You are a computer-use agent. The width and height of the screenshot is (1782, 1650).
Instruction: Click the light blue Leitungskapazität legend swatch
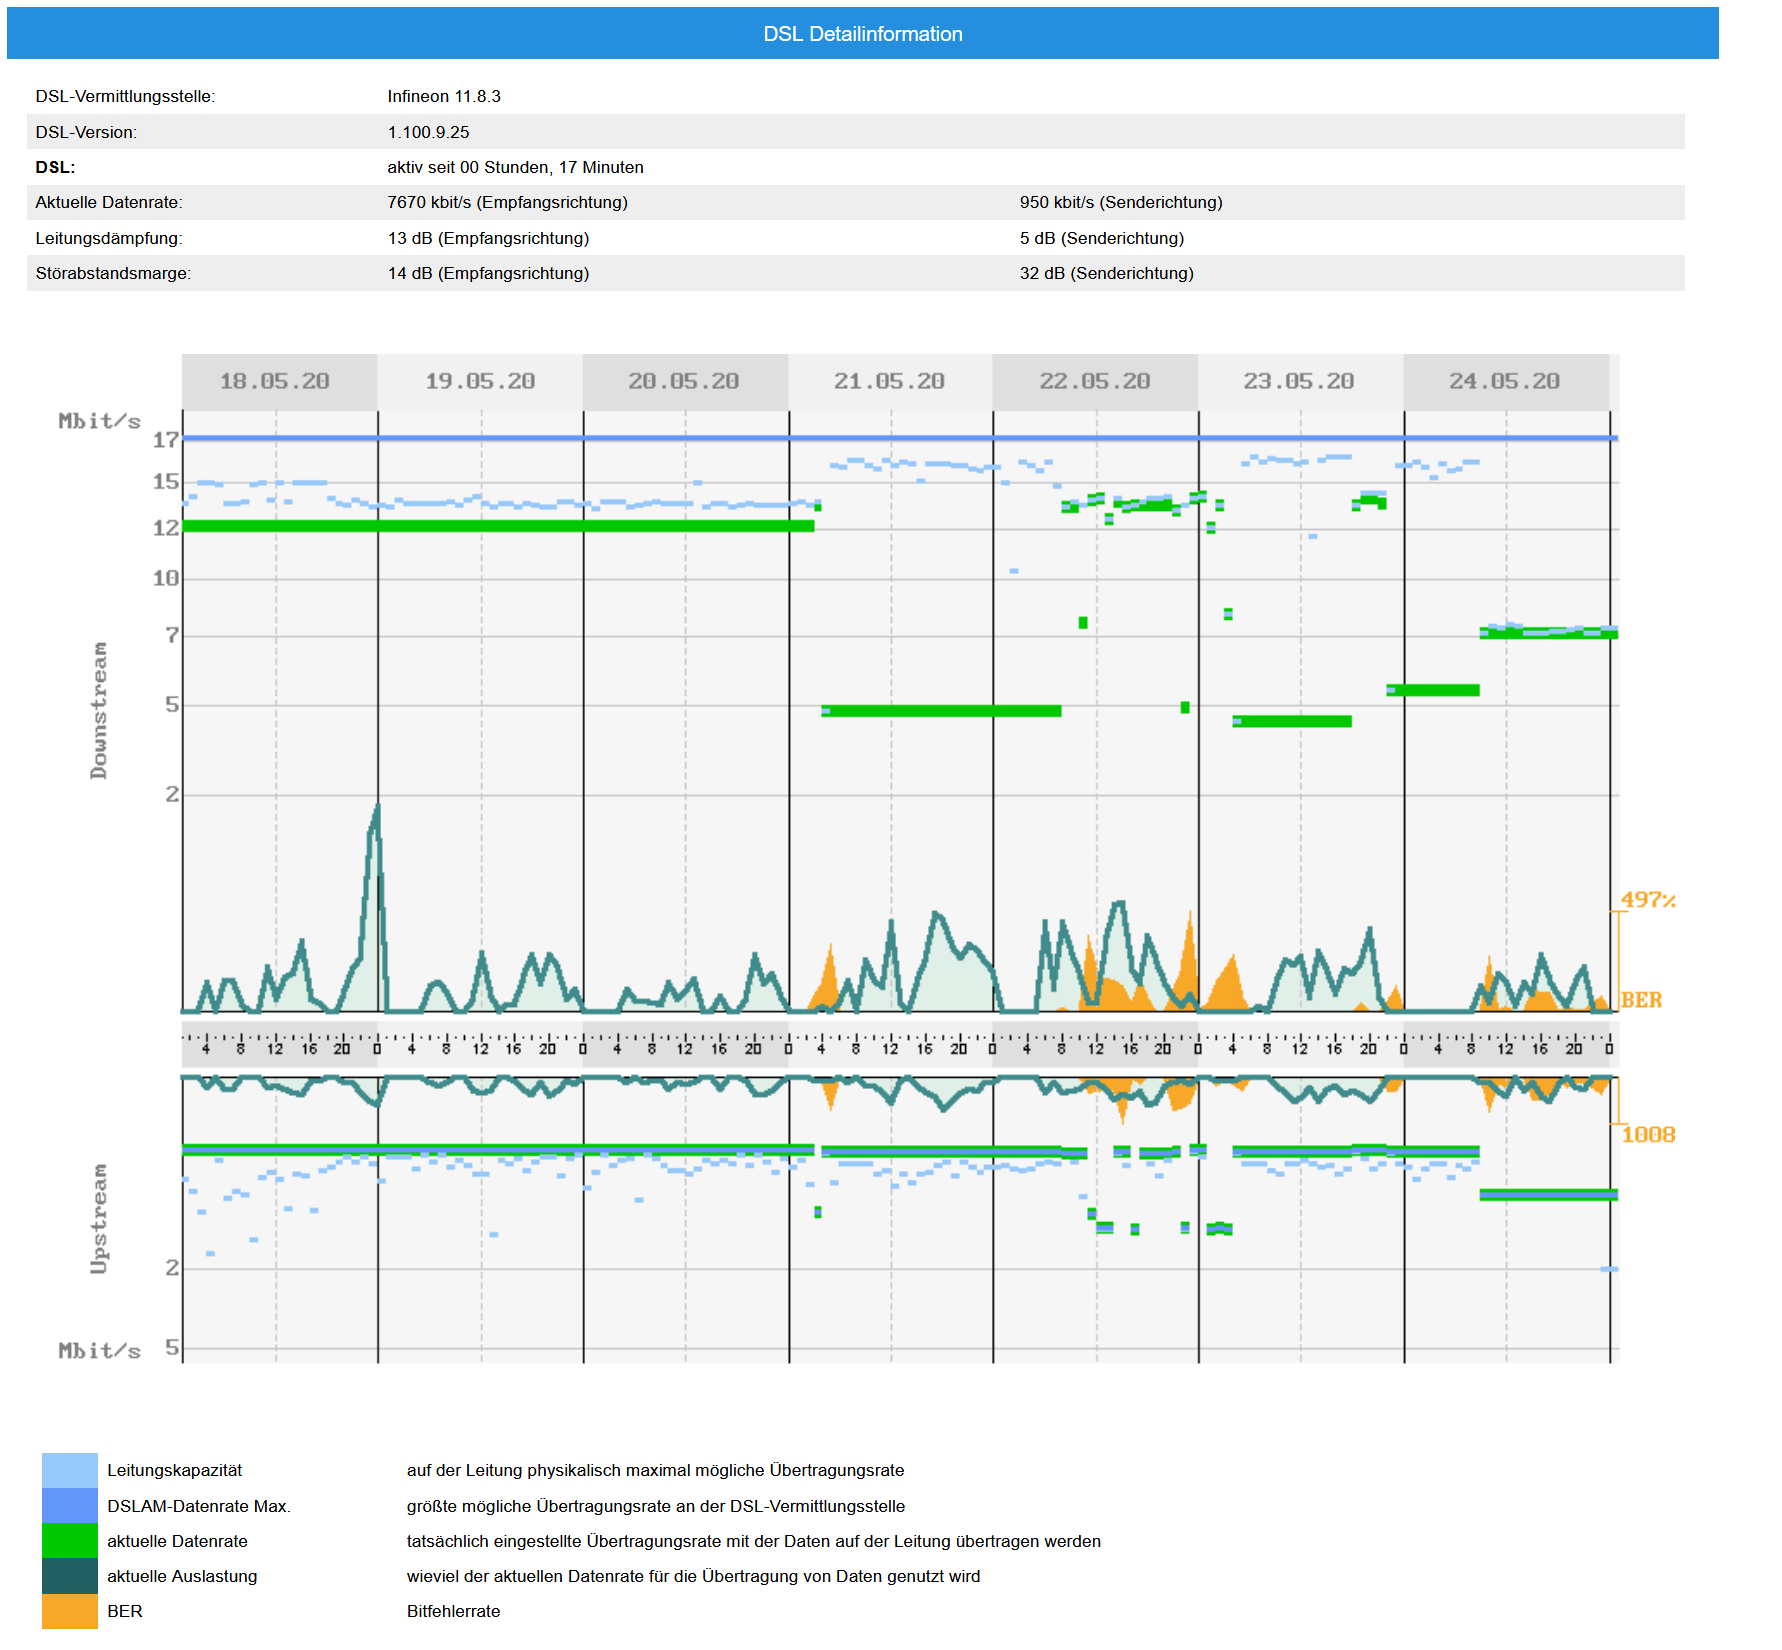point(69,1470)
